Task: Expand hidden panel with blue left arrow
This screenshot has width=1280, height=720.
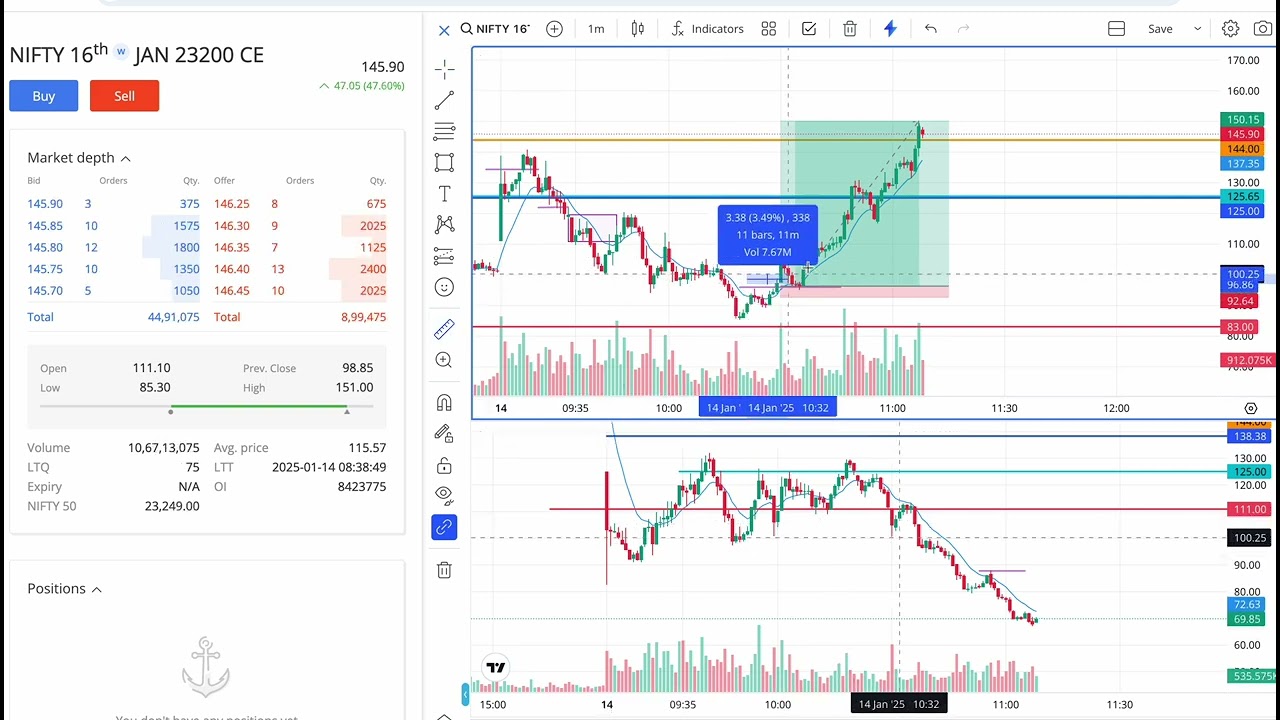Action: point(464,693)
